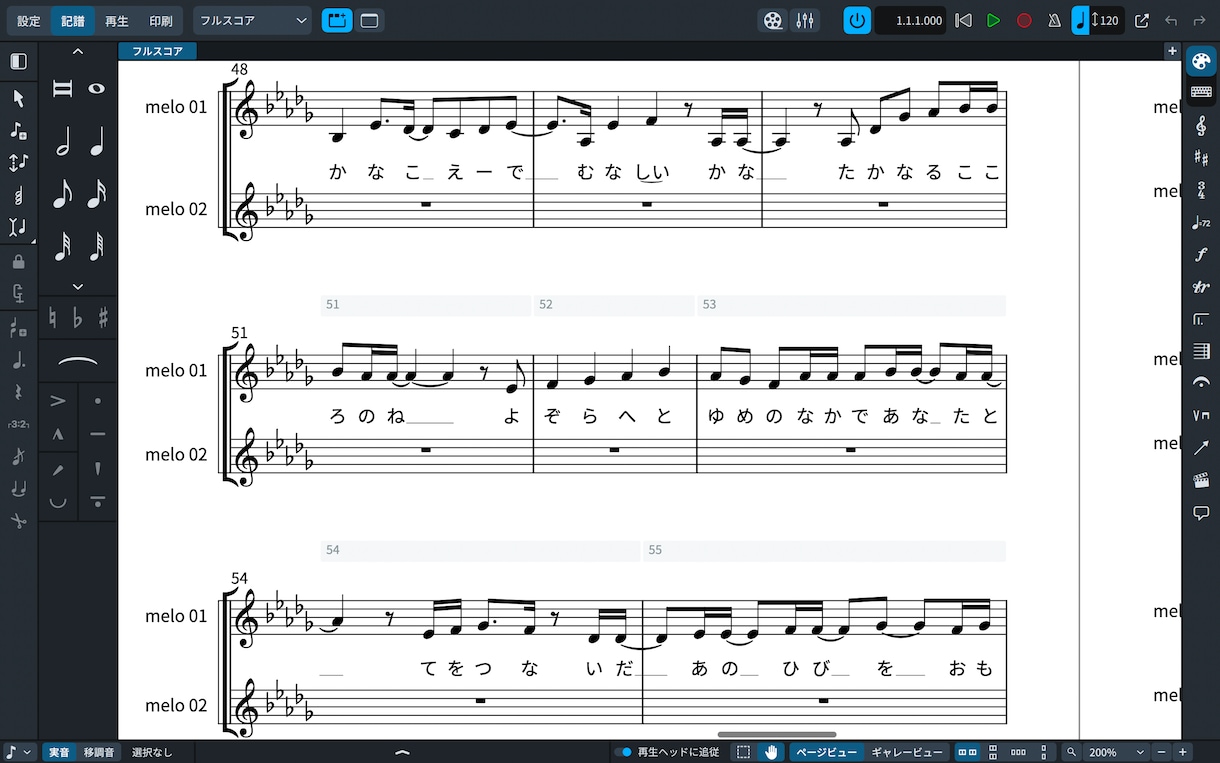Toggle the audio engine power button
This screenshot has width=1220, height=763.
click(x=857, y=20)
